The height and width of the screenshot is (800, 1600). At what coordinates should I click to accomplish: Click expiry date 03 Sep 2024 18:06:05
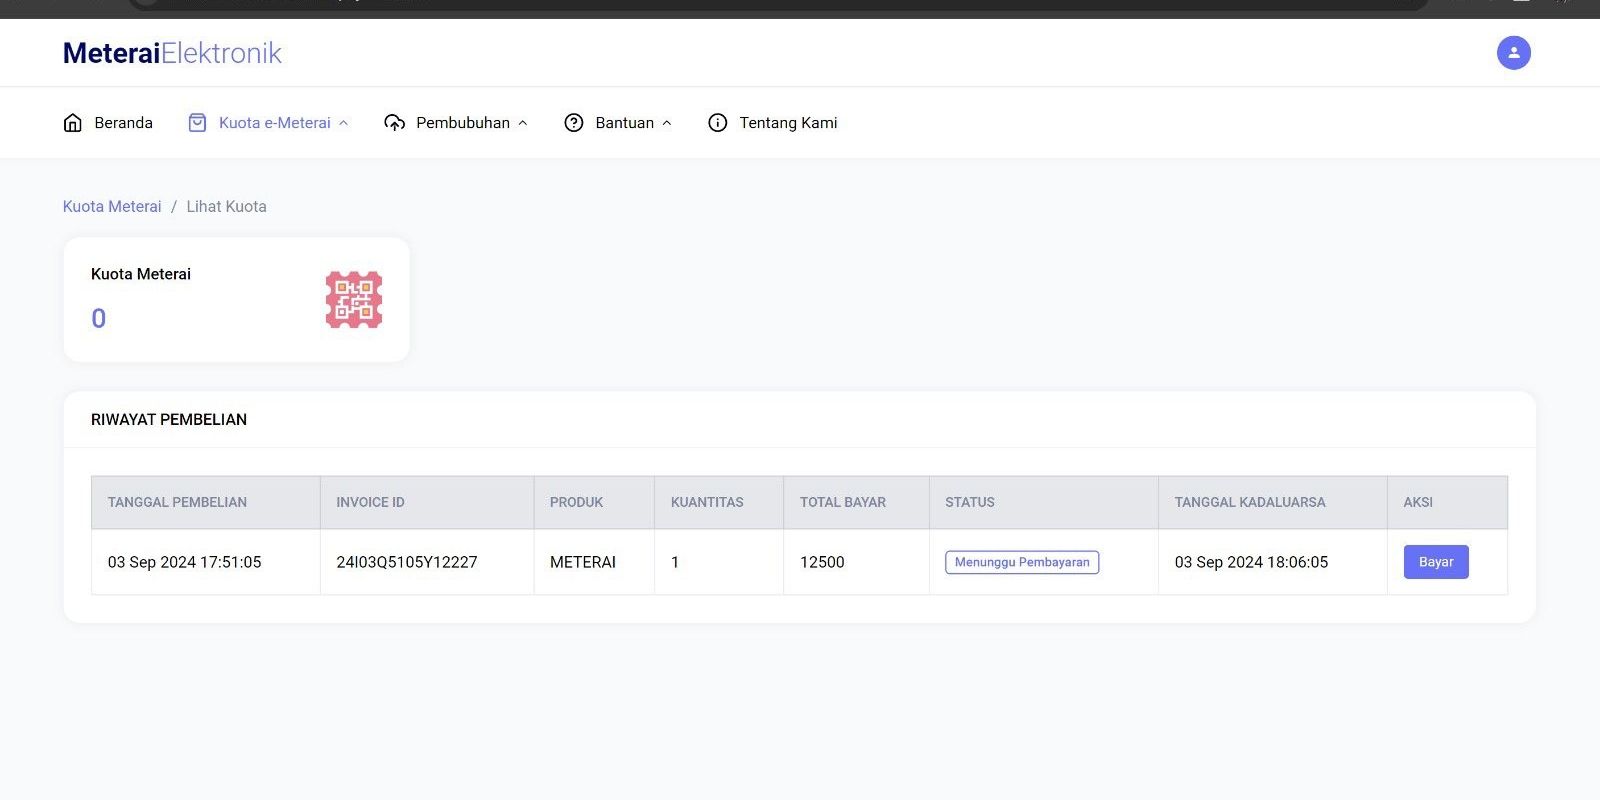point(1252,562)
